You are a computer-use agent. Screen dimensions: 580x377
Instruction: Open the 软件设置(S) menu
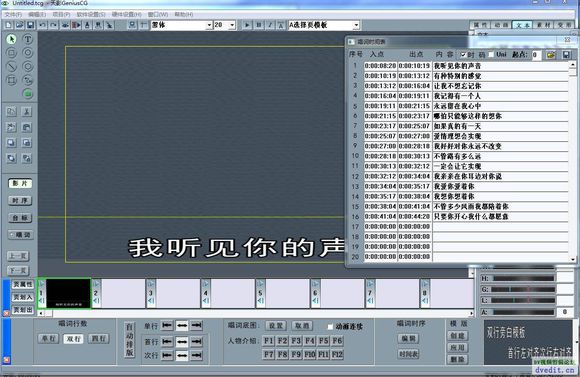[91, 14]
